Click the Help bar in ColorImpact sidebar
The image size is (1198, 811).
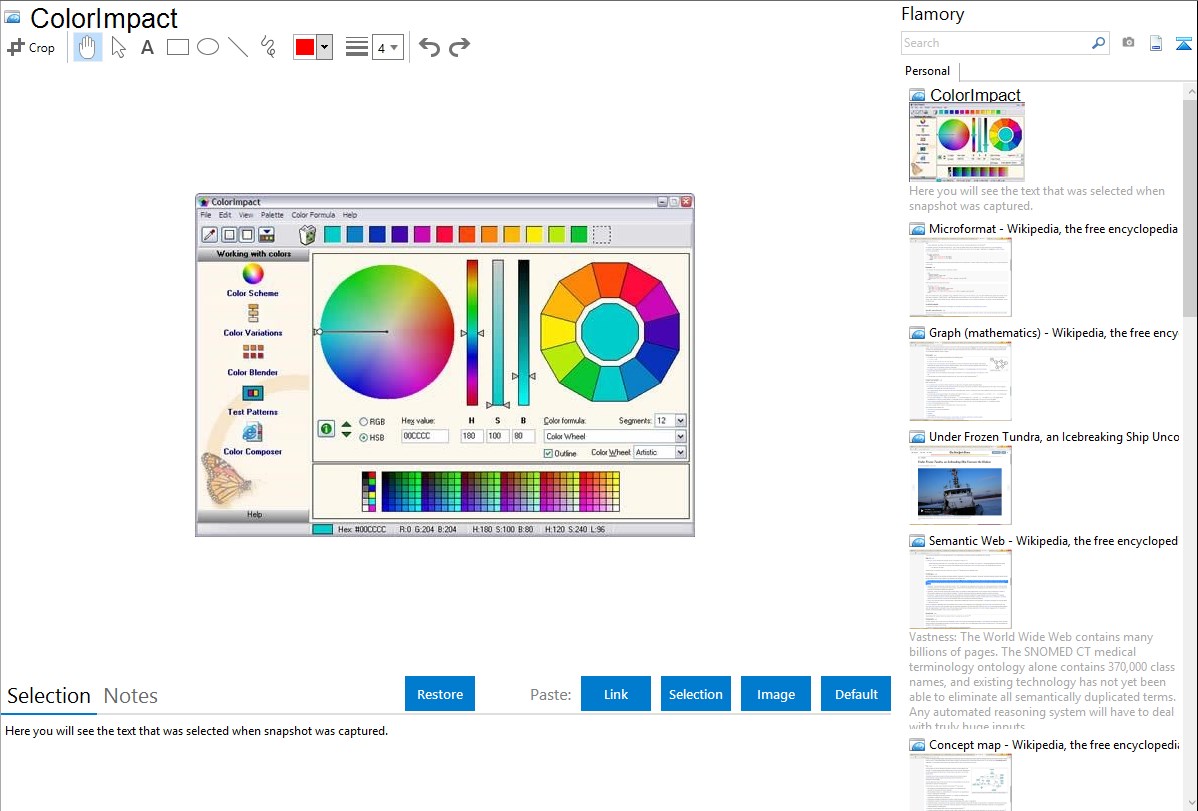[254, 514]
